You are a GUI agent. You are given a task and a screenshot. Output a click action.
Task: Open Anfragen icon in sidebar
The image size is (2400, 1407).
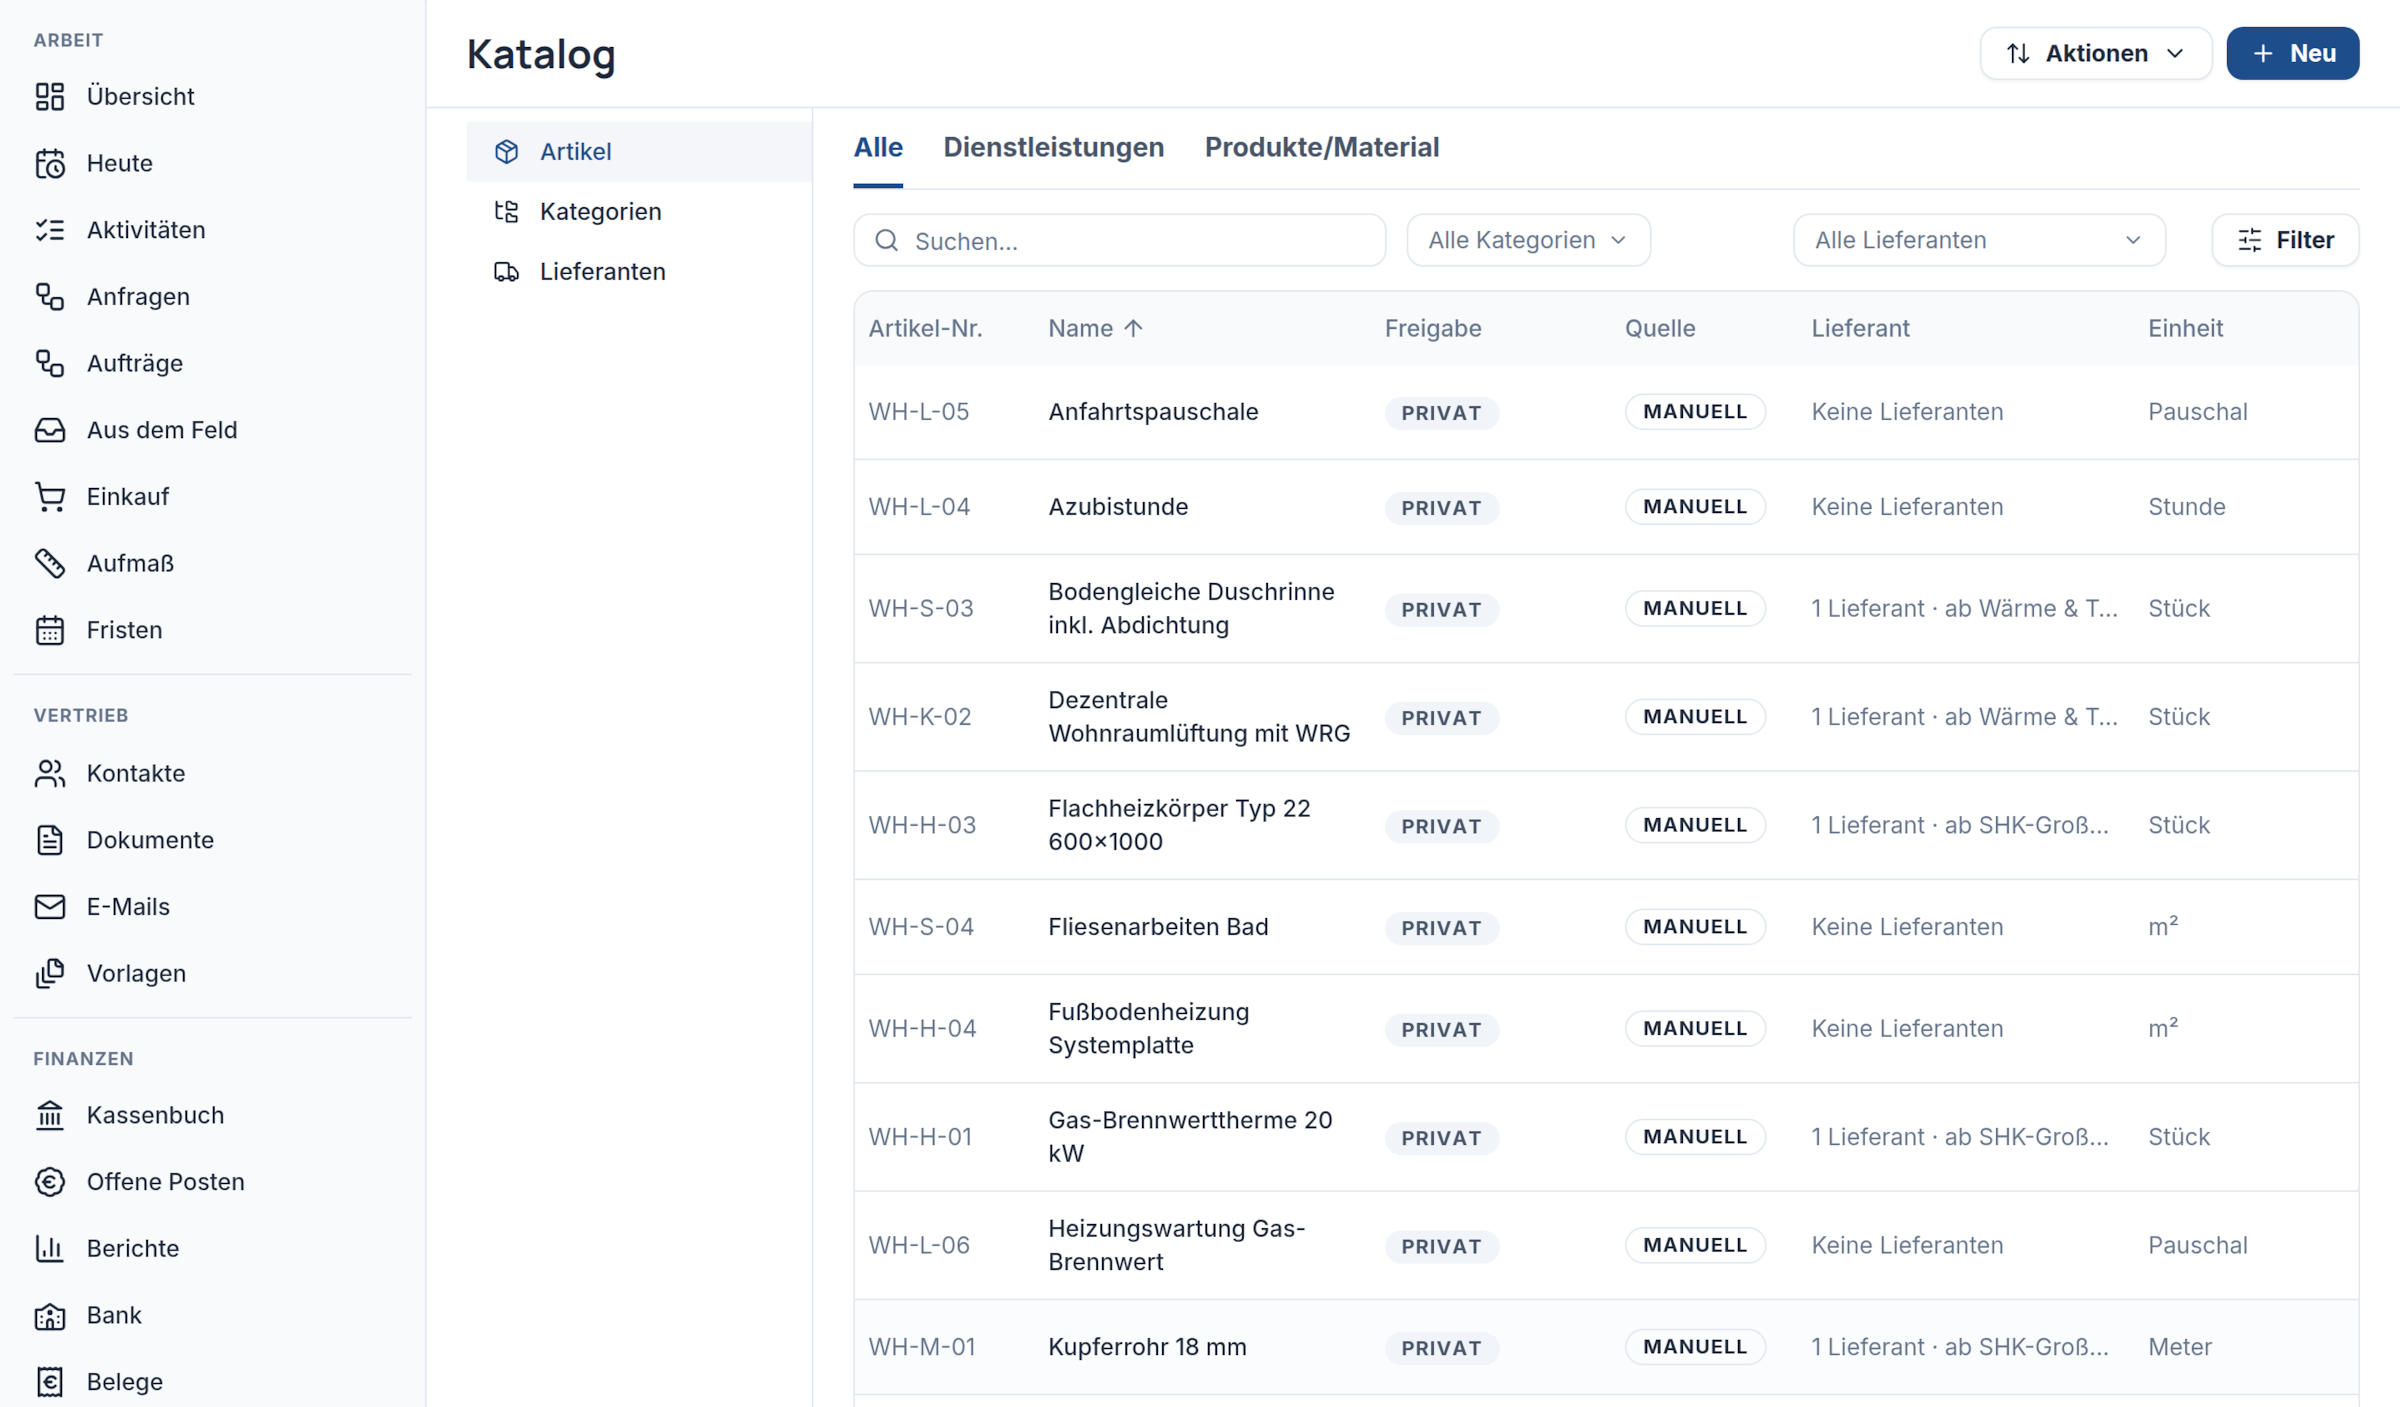[x=50, y=296]
